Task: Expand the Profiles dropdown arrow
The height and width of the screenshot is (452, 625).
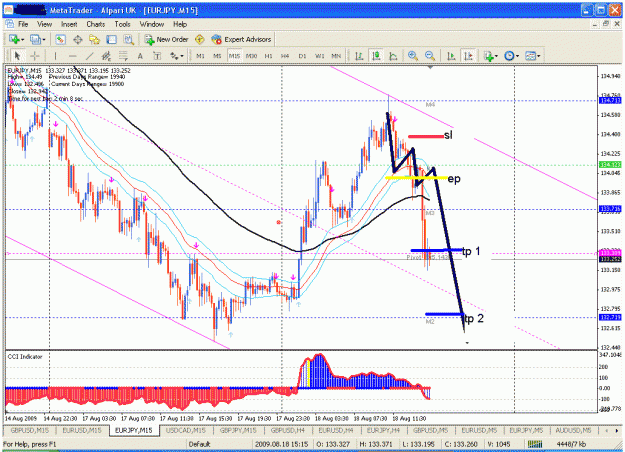Action: tap(44, 39)
